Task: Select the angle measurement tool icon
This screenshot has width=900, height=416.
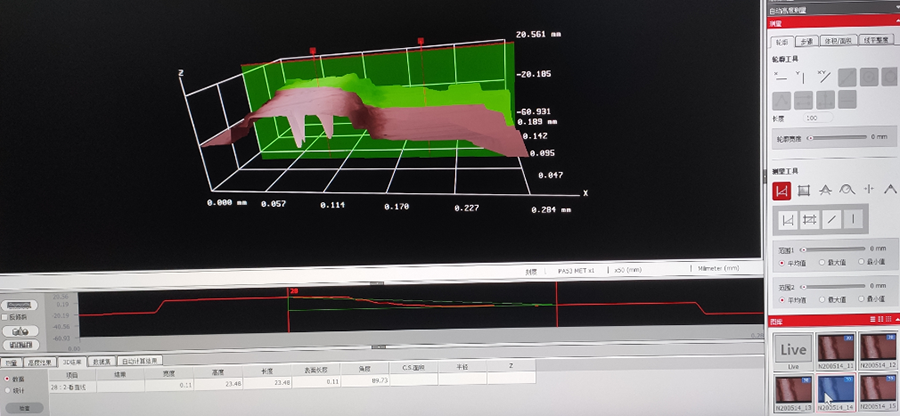Action: tap(826, 189)
